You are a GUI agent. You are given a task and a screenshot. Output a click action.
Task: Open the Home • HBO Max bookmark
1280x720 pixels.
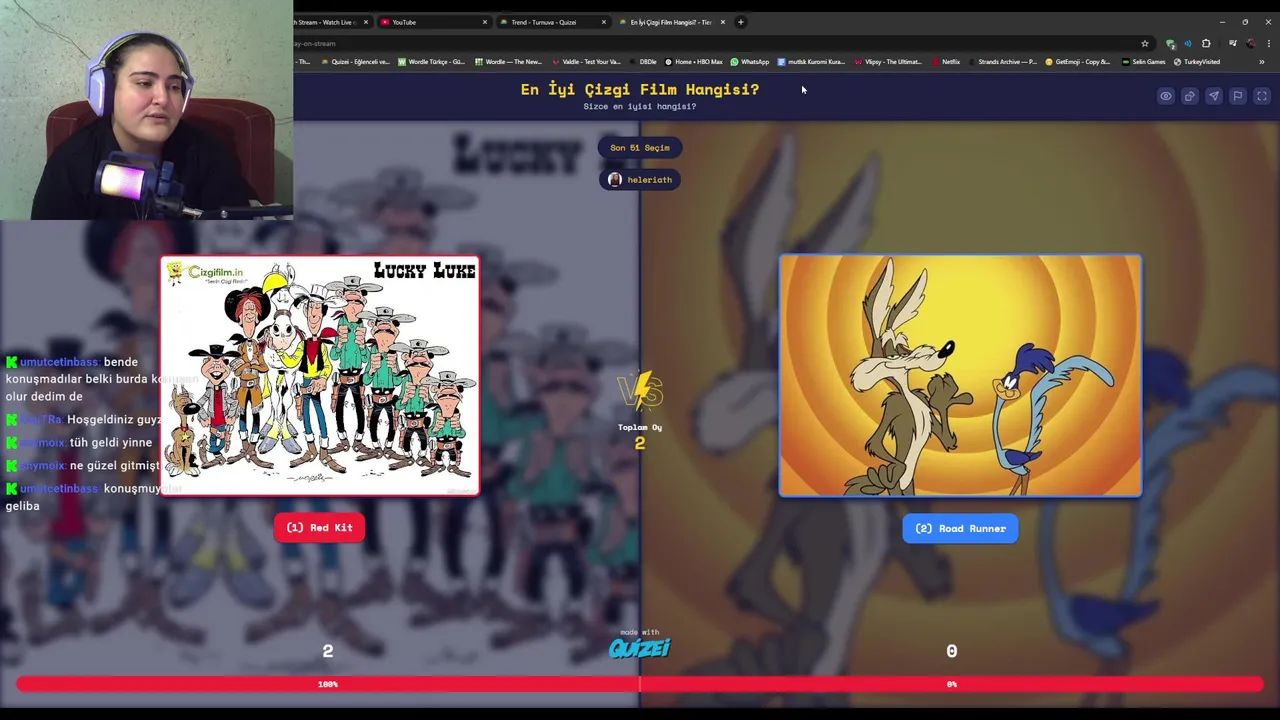[693, 62]
